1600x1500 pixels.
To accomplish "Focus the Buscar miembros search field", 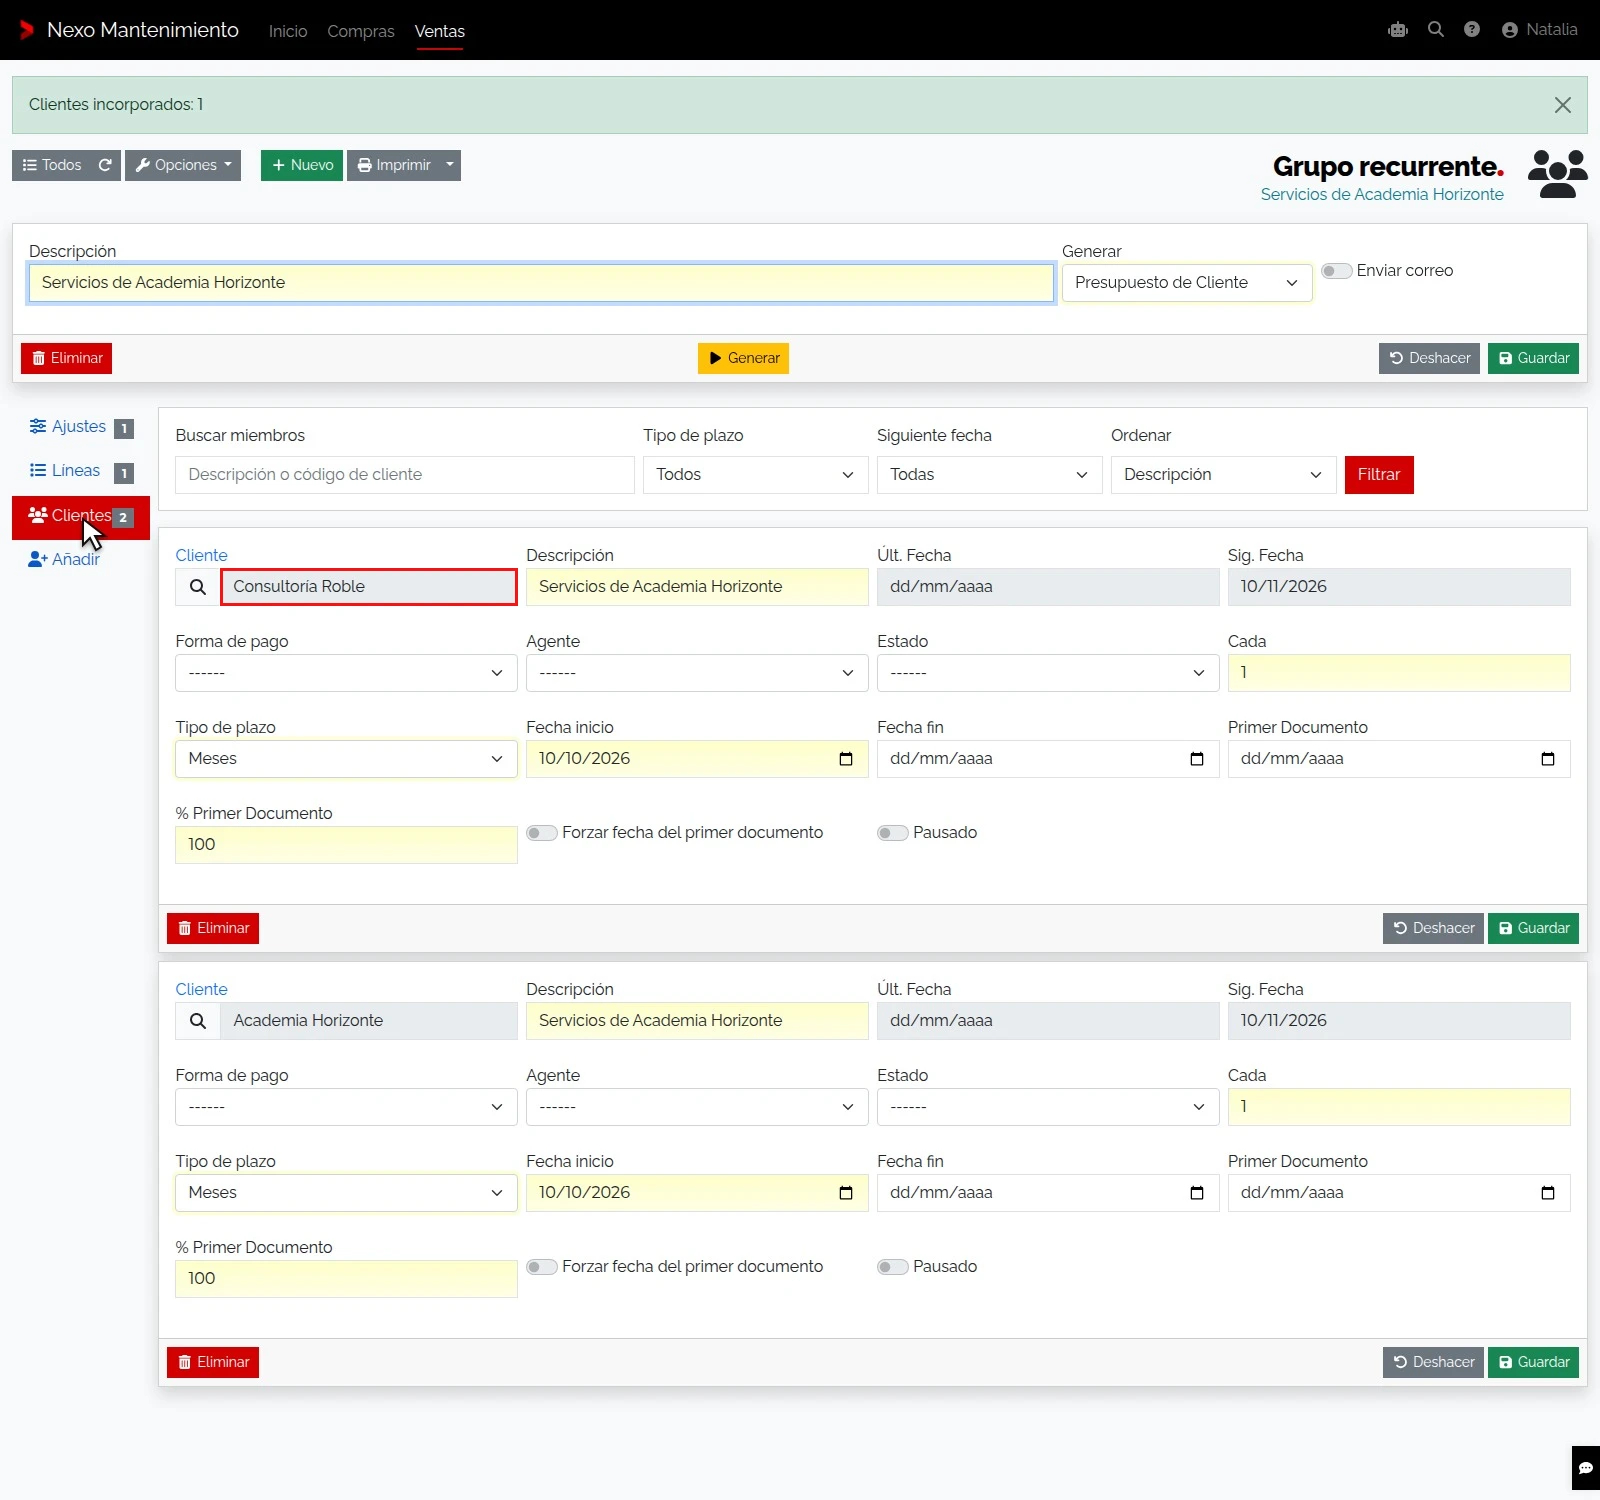I will coord(405,475).
